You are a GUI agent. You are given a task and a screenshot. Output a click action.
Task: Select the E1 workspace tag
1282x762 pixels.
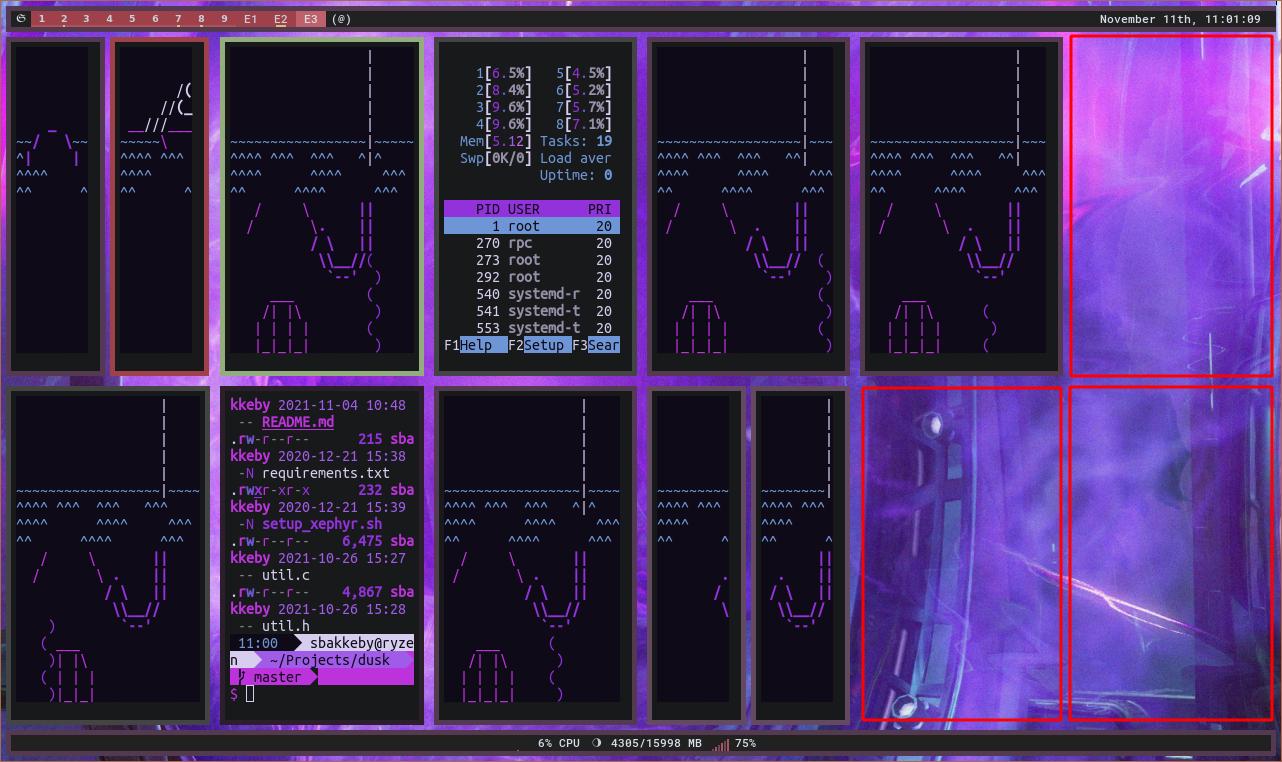click(x=250, y=19)
